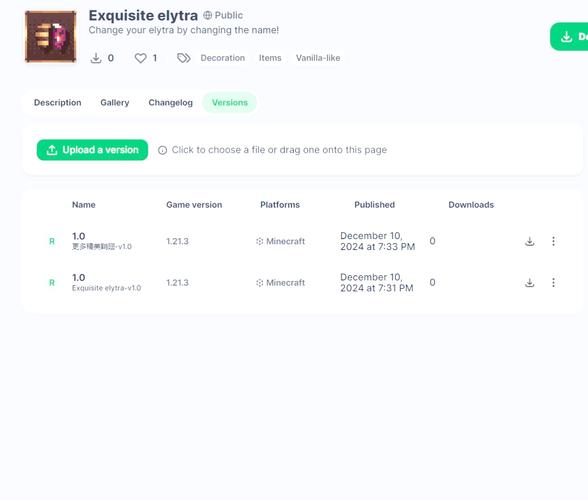Open the Exquisite elytra-v1.0 version entry
Screen dimensions: 588x500
tap(106, 282)
